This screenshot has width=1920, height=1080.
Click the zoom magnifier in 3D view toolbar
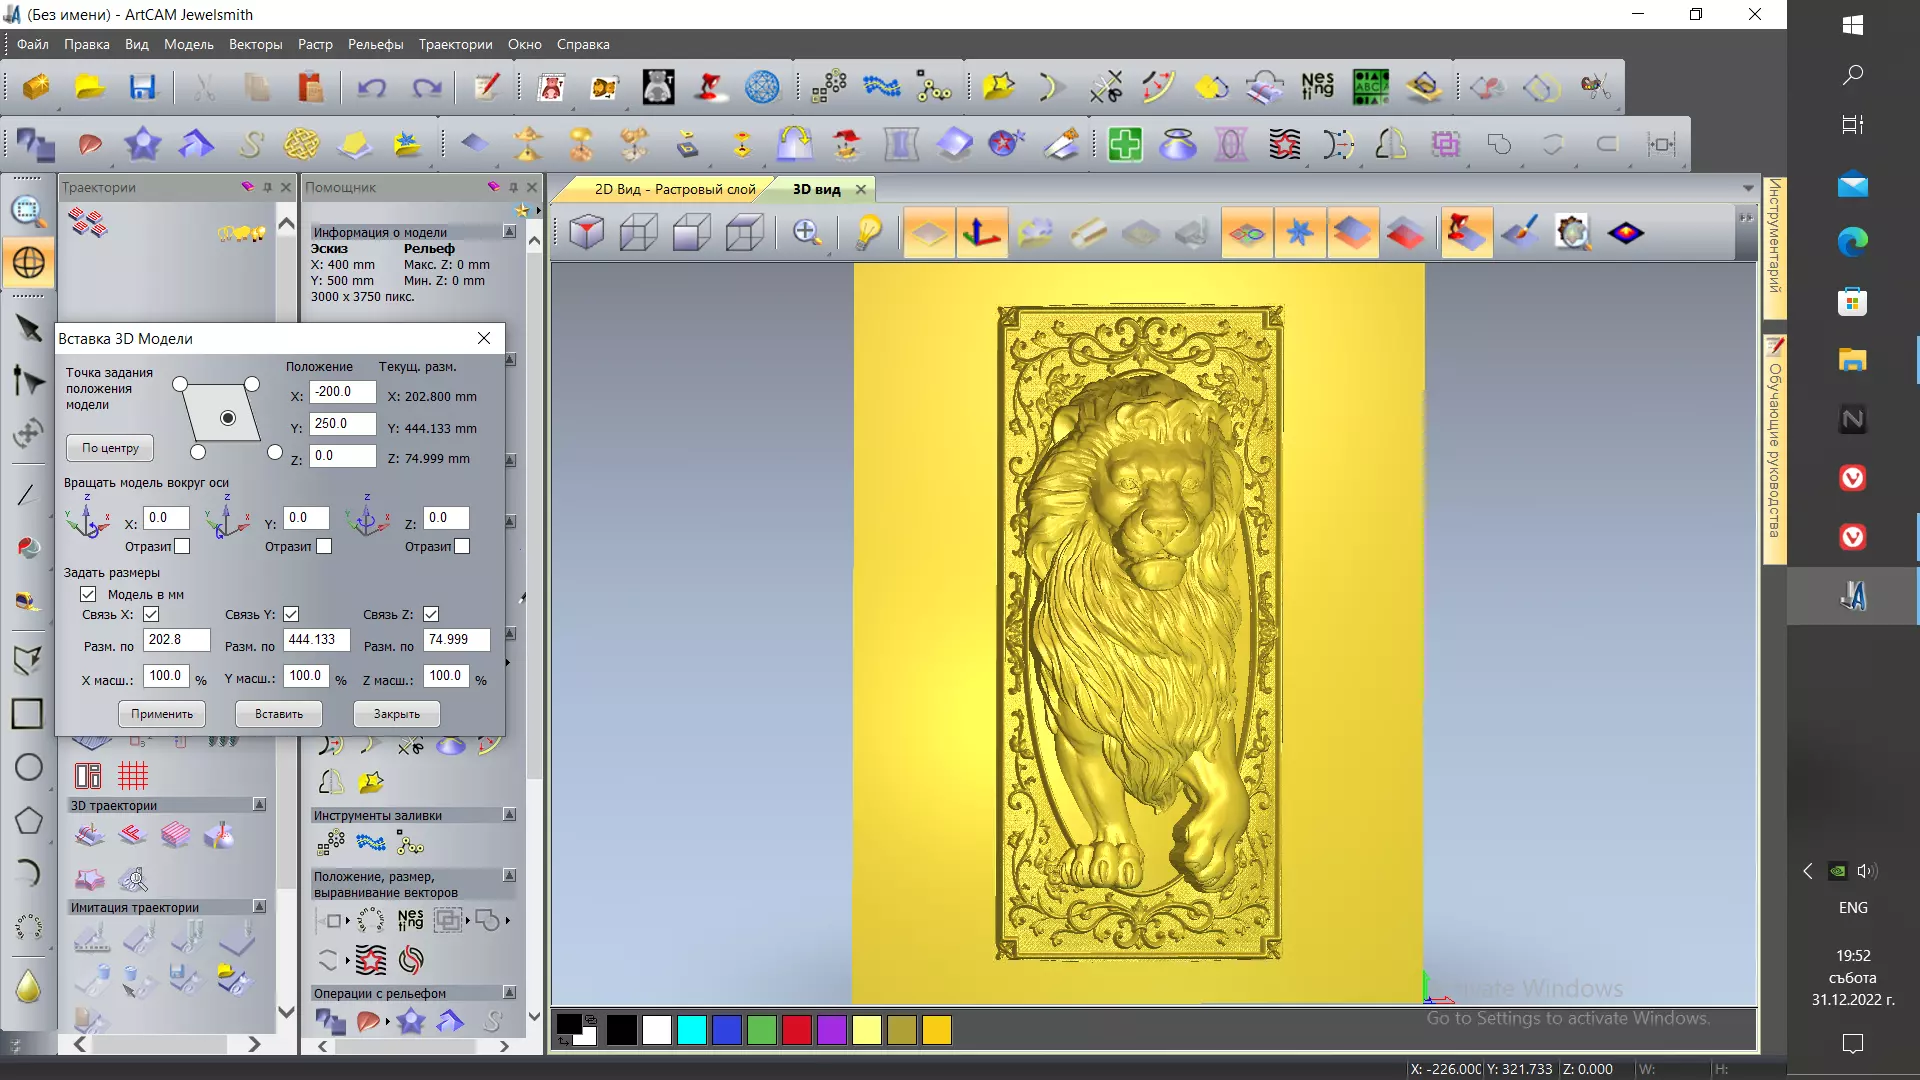(x=806, y=233)
